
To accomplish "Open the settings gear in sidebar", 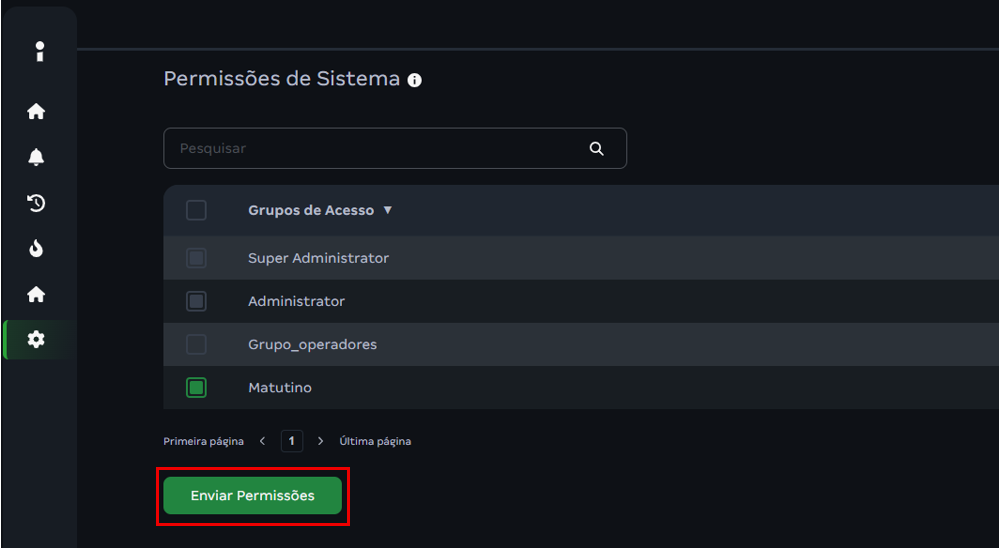I will tap(37, 340).
